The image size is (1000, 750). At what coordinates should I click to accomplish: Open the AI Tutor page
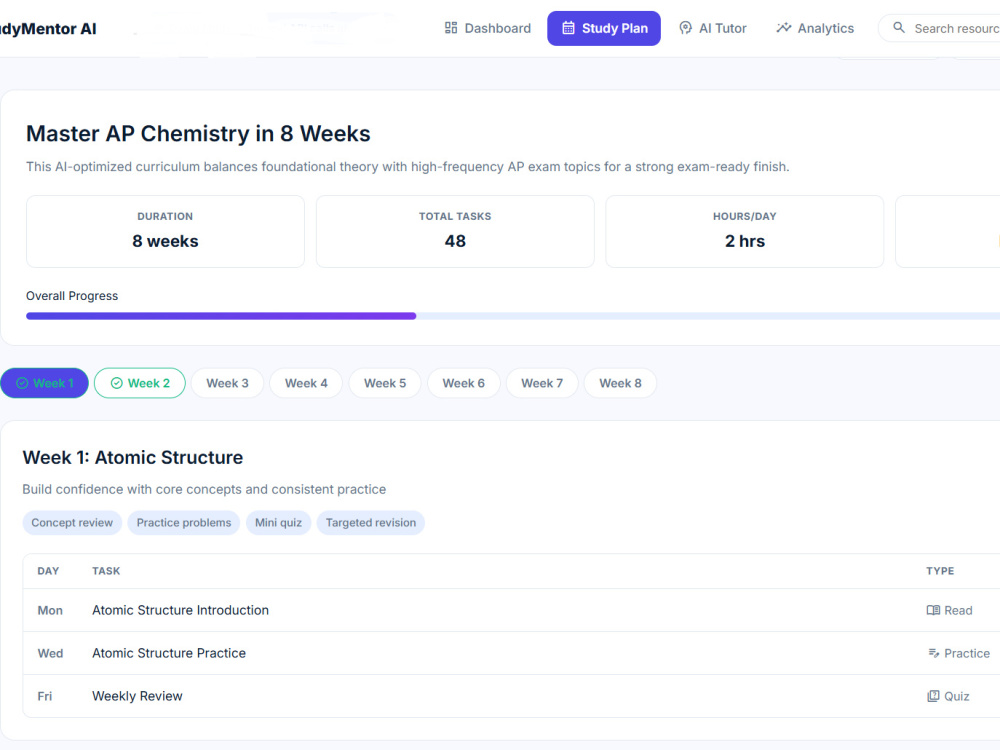click(x=713, y=28)
